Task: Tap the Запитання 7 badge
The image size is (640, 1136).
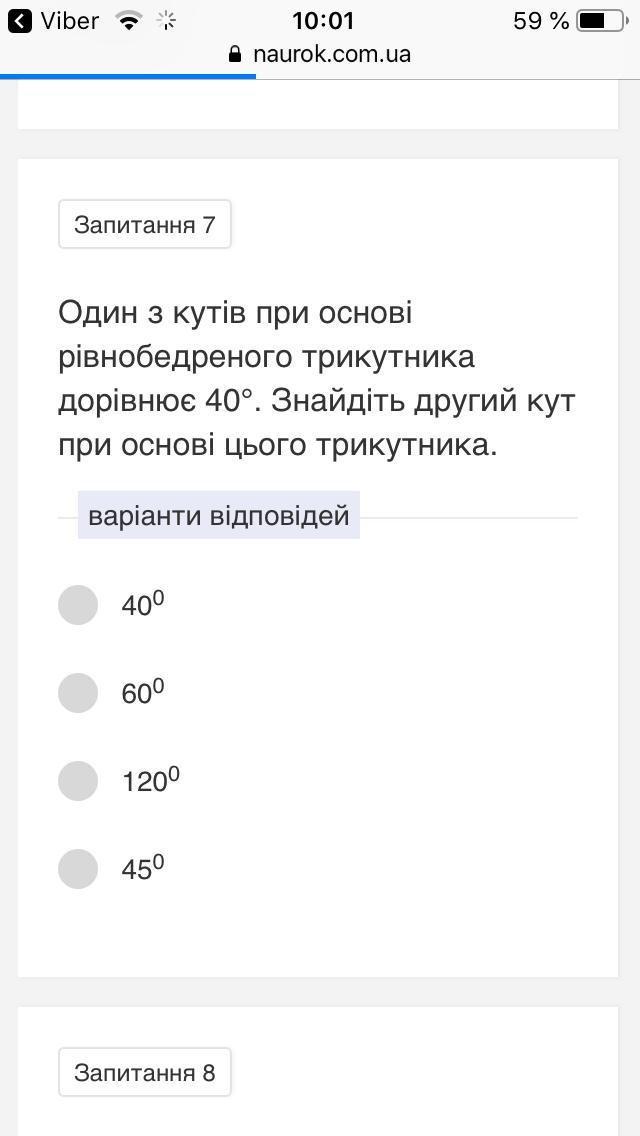Action: 145,224
